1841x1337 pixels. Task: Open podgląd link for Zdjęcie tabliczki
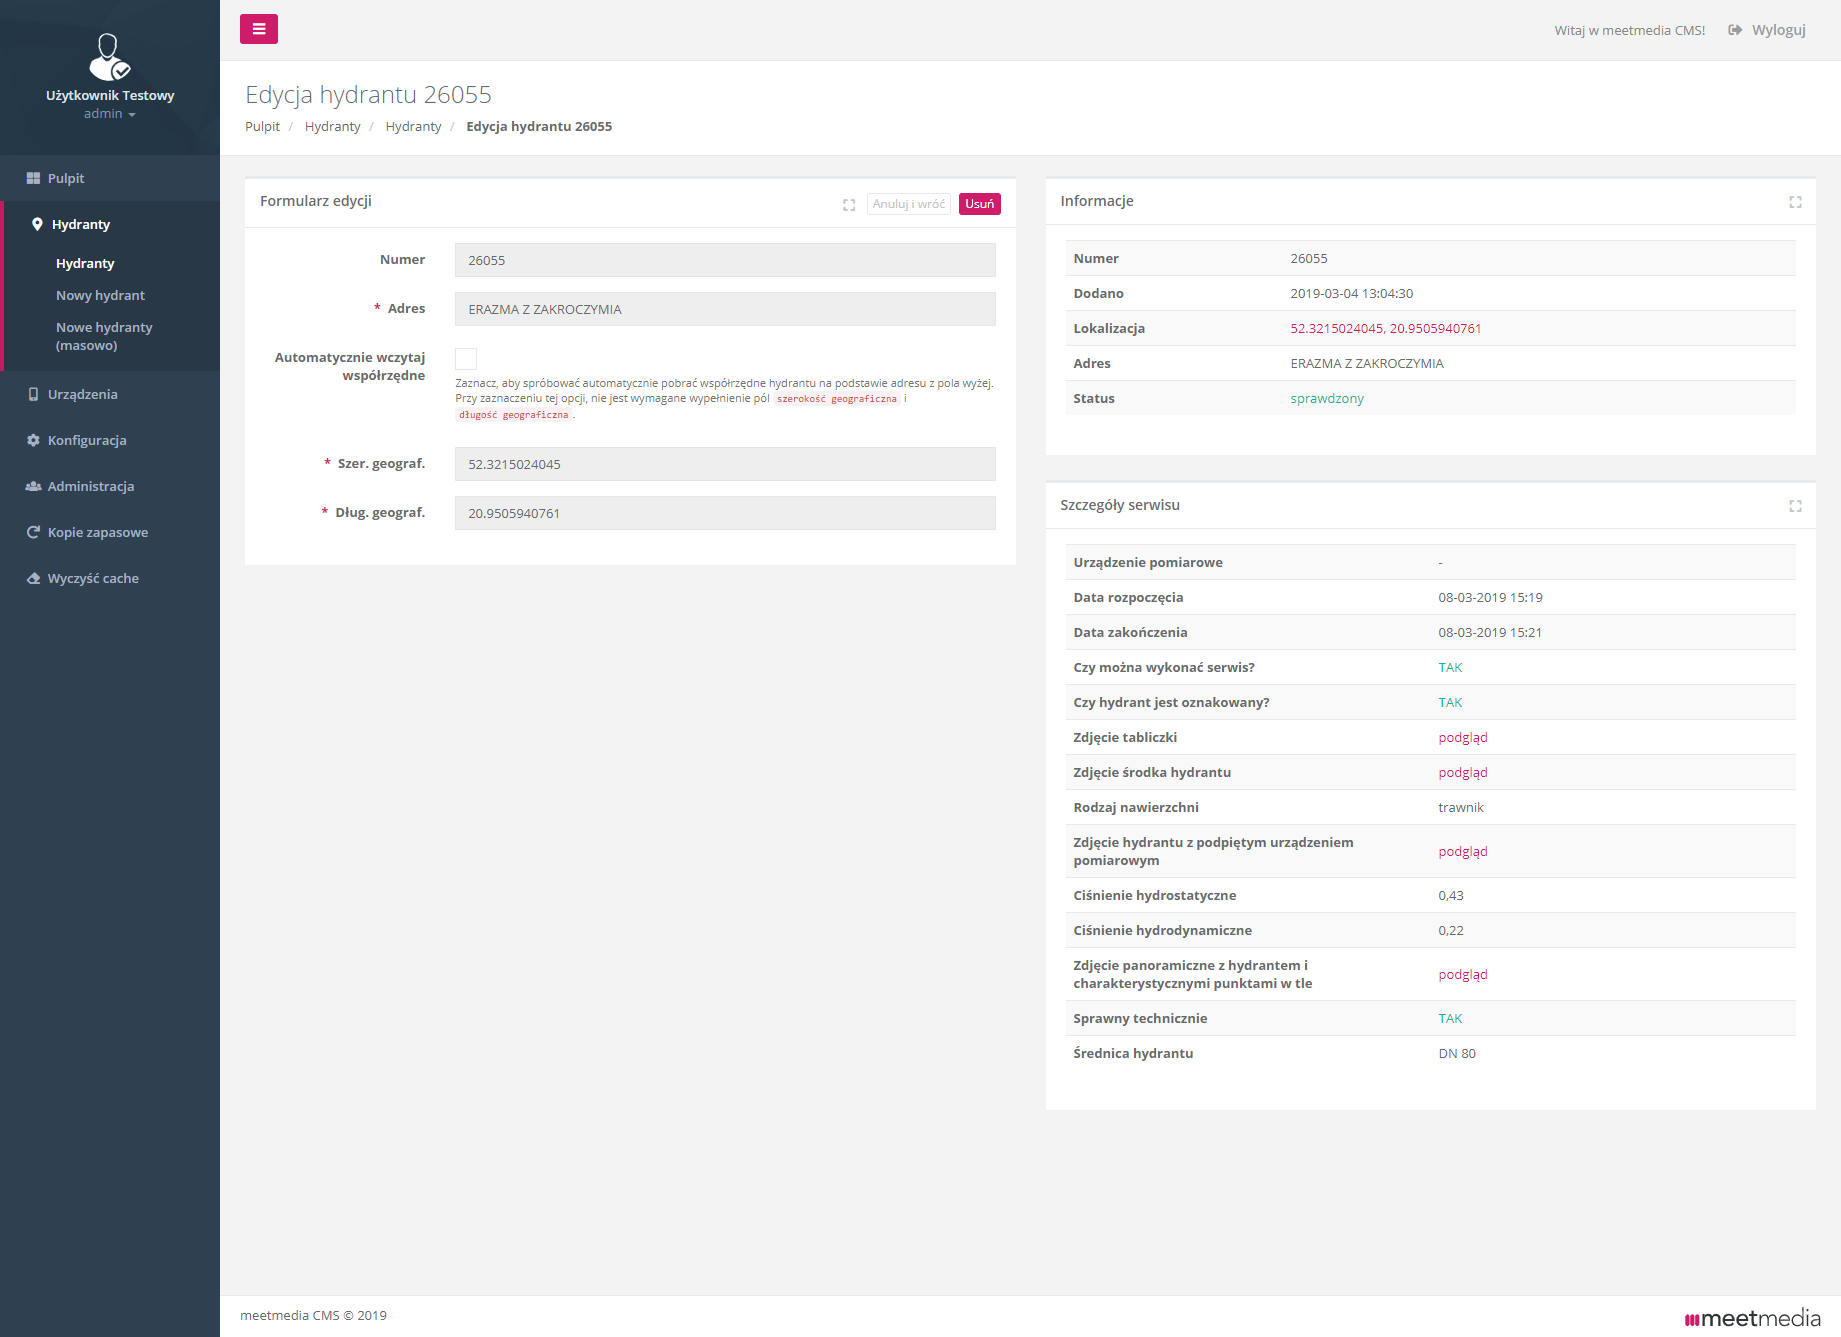click(1462, 738)
